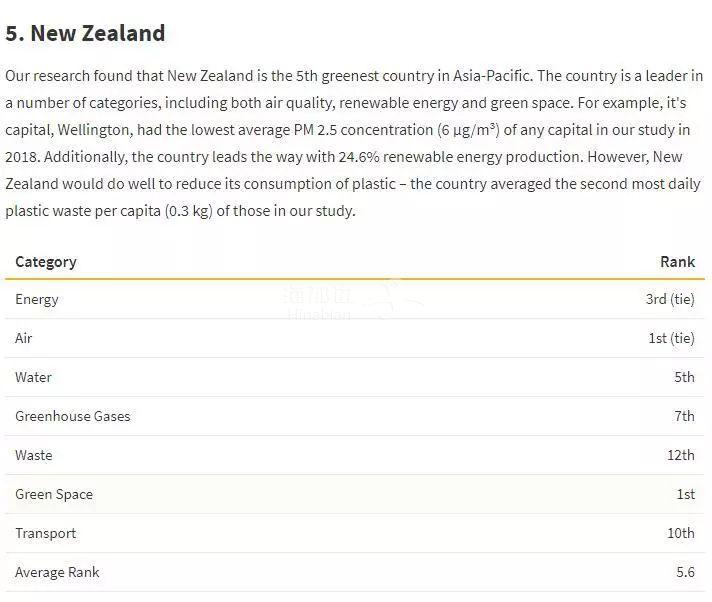The height and width of the screenshot is (602, 712).
Task: Select the Water category label
Action: pos(33,377)
